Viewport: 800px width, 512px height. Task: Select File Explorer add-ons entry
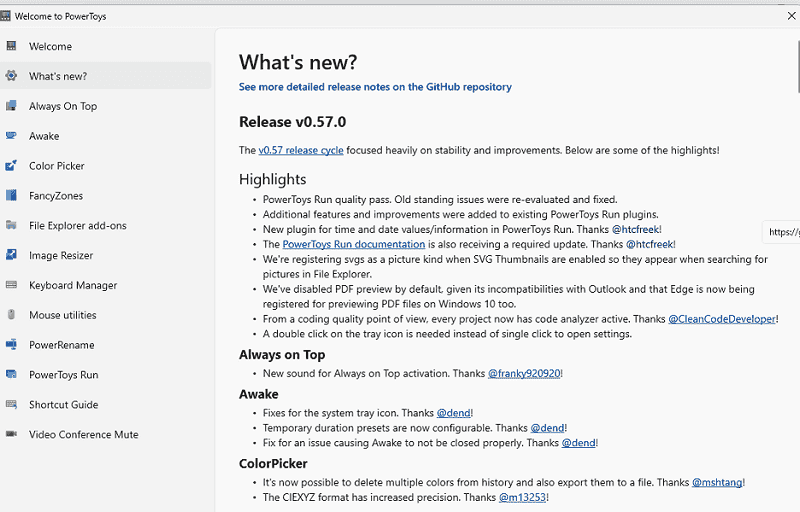click(x=106, y=225)
